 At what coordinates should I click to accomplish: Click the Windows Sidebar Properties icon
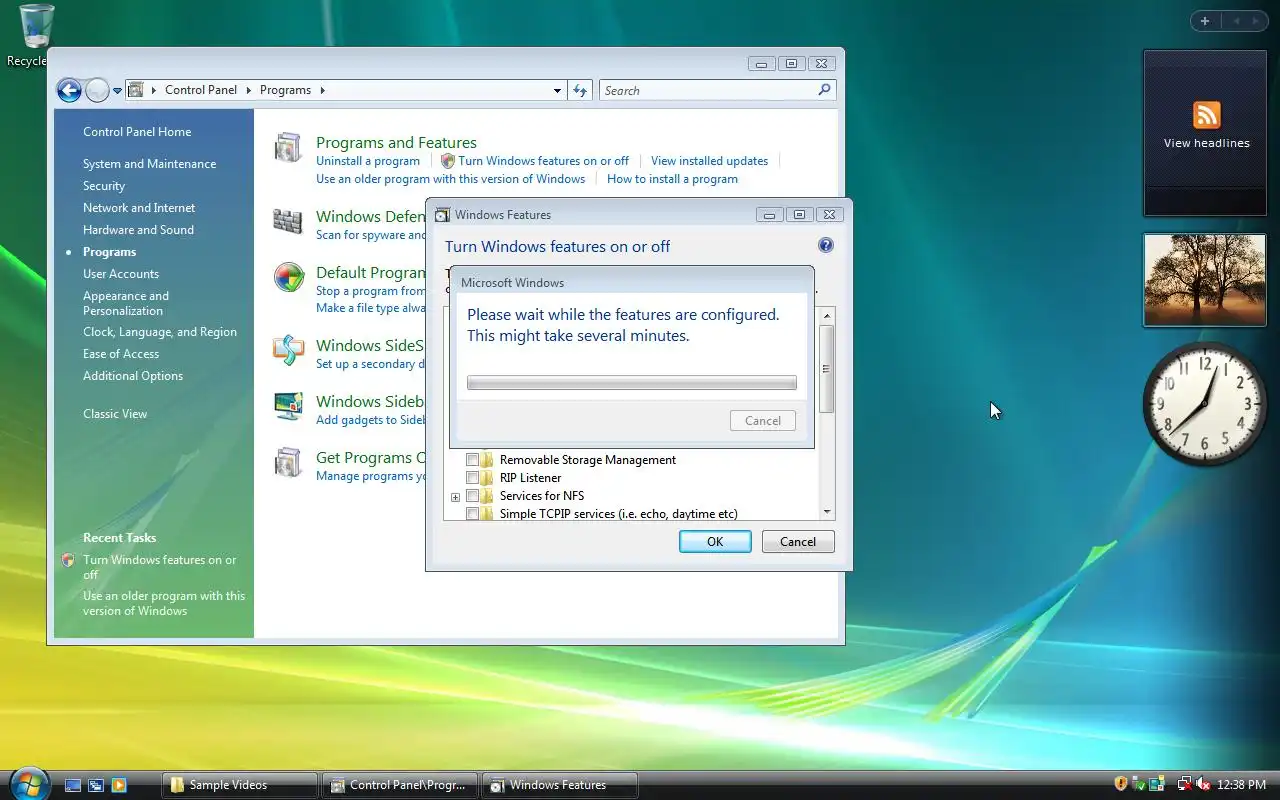(x=289, y=406)
